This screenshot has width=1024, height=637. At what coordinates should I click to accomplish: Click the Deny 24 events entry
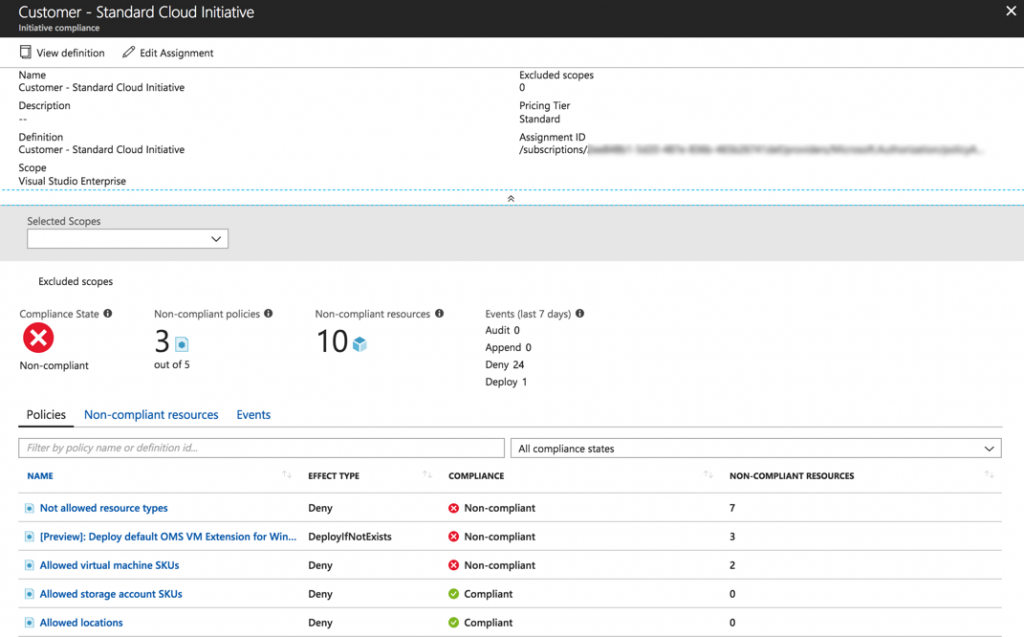point(504,365)
